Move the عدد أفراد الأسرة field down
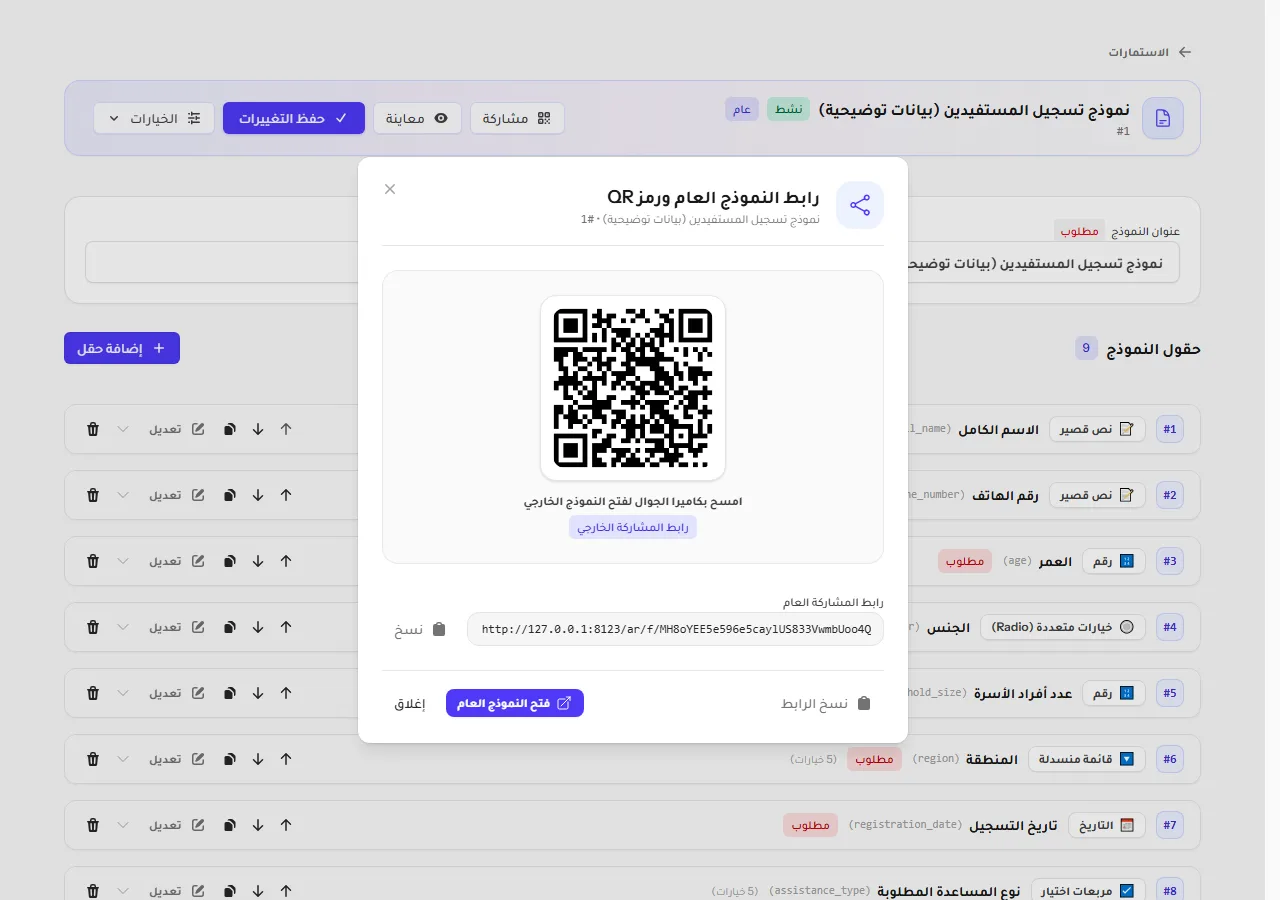 tap(258, 693)
